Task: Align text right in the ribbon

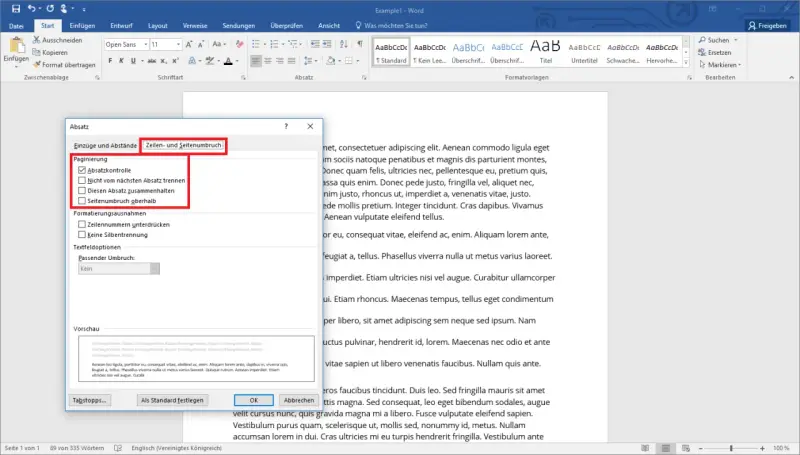Action: pyautogui.click(x=280, y=61)
